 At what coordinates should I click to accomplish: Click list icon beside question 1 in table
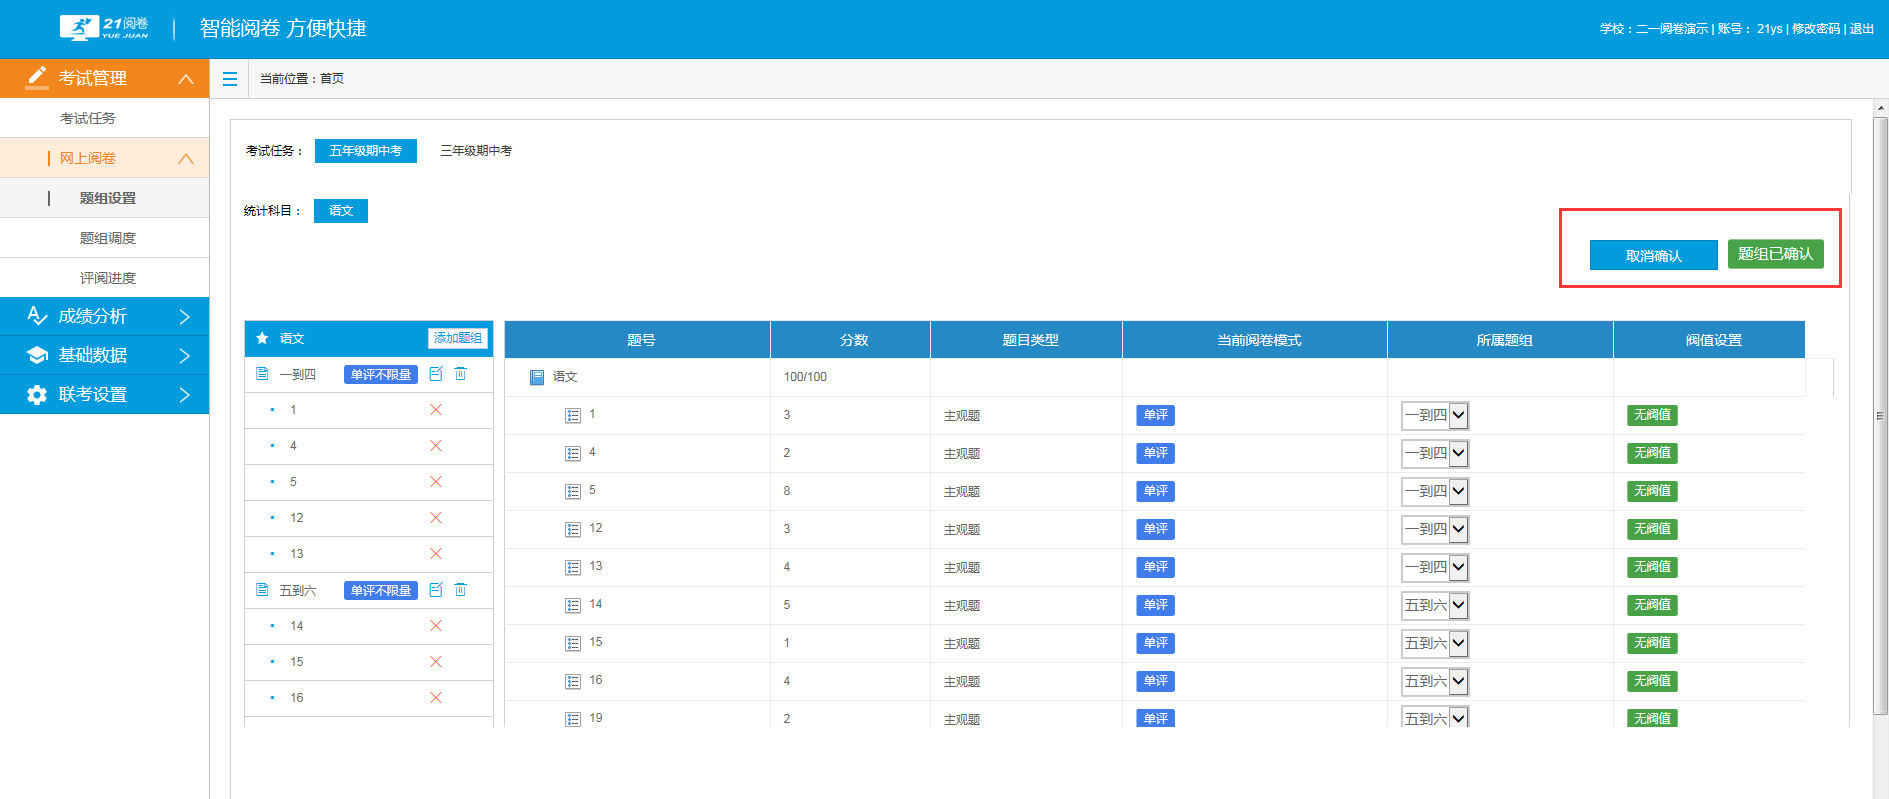pyautogui.click(x=573, y=415)
